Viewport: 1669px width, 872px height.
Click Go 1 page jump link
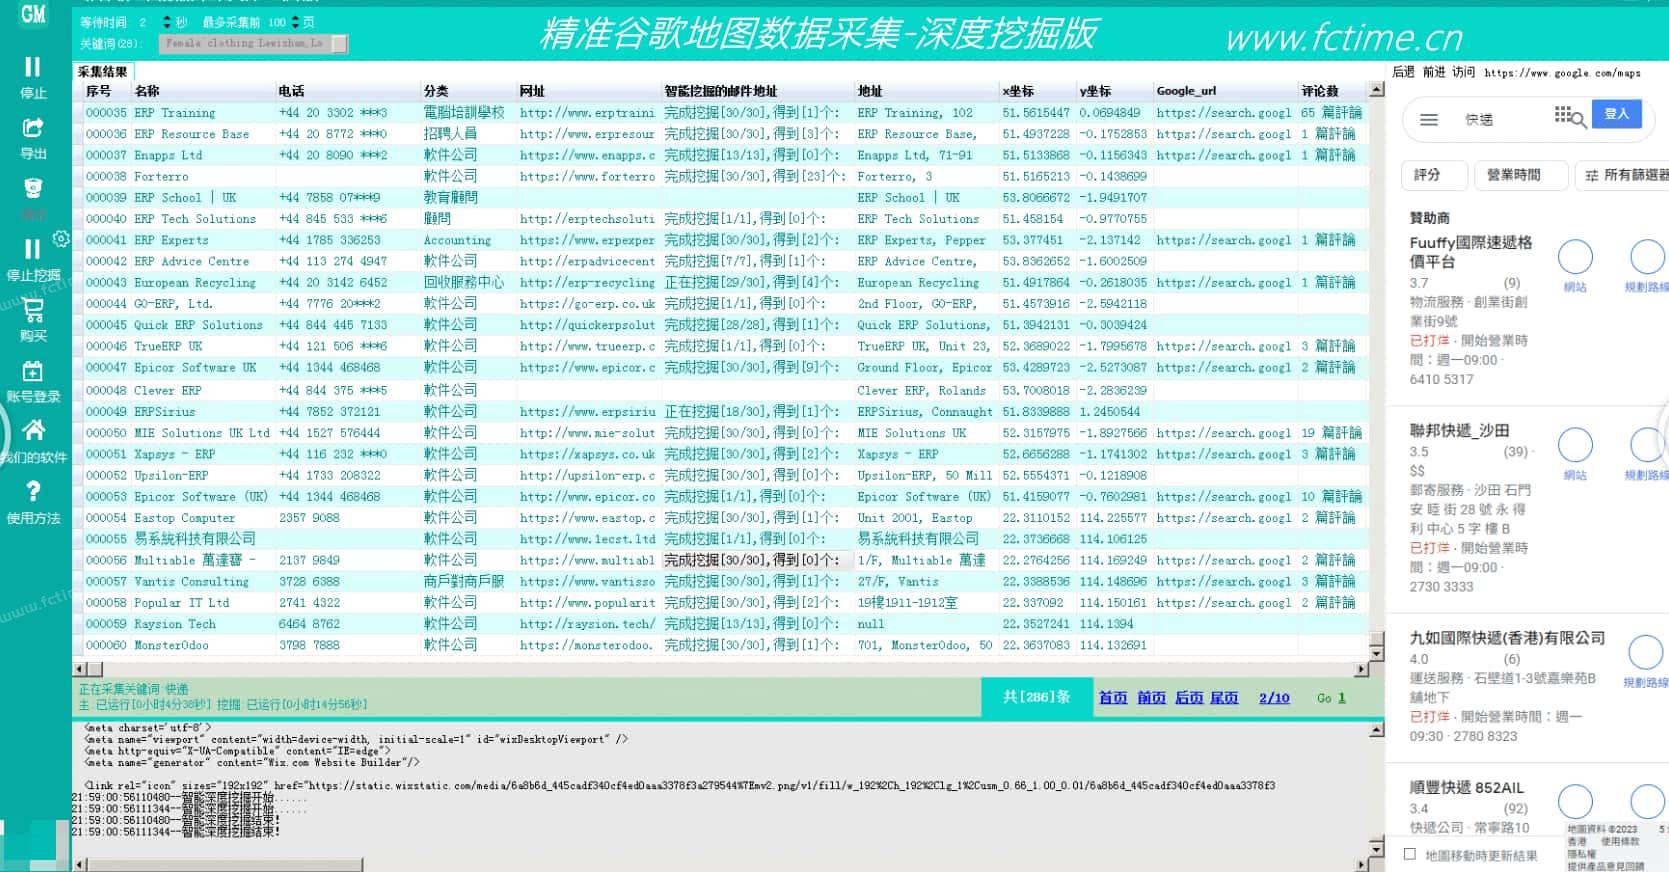point(1331,698)
